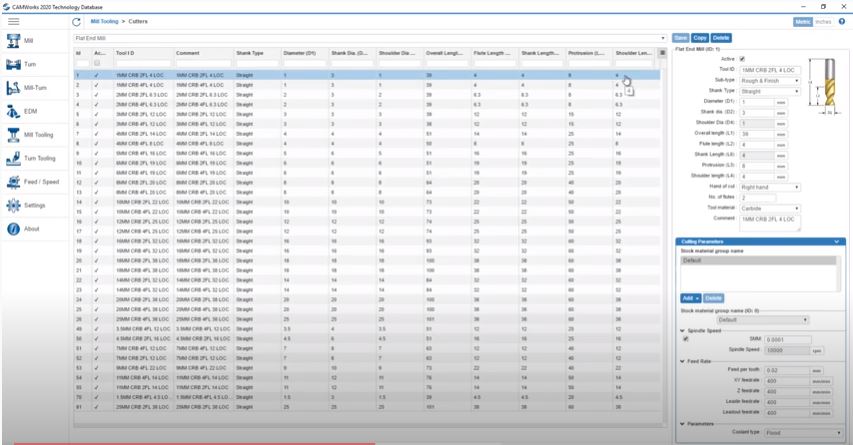
Task: Edit the SMM value field
Action: point(788,339)
